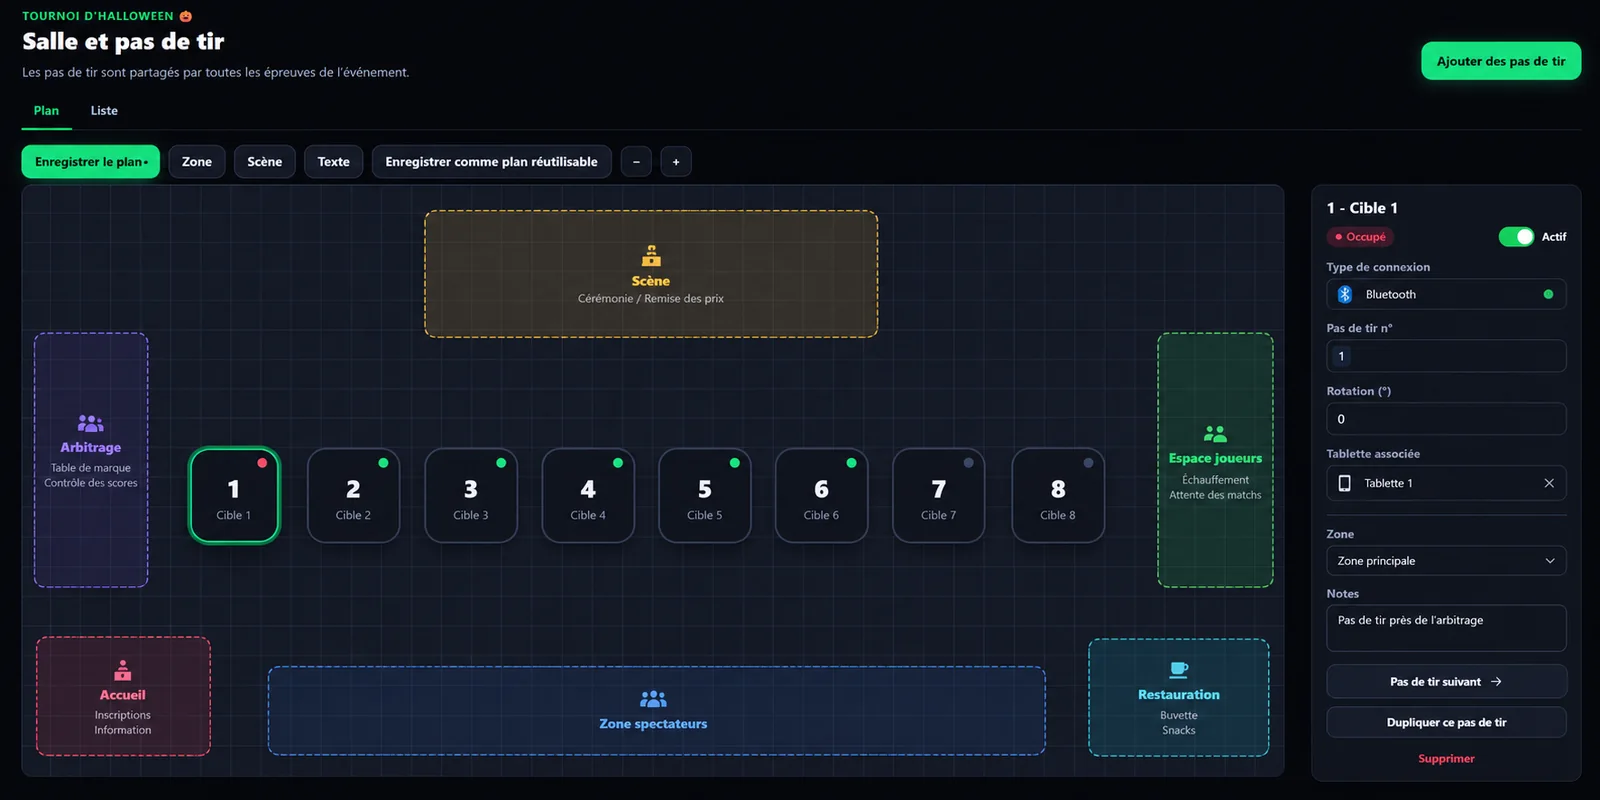The image size is (1600, 800).
Task: Select the Cible 6 target tile
Action: click(x=821, y=495)
